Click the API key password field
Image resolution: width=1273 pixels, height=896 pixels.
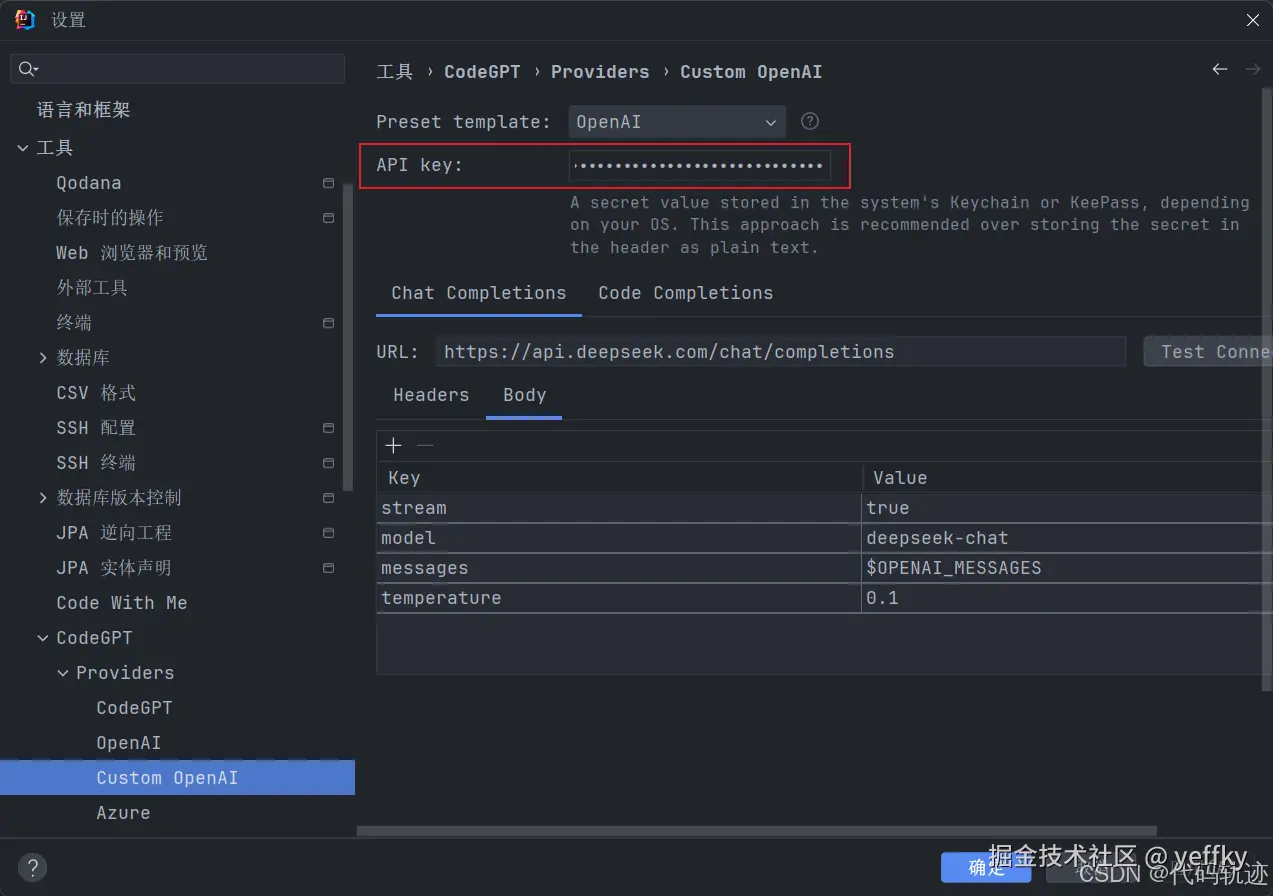pos(699,165)
